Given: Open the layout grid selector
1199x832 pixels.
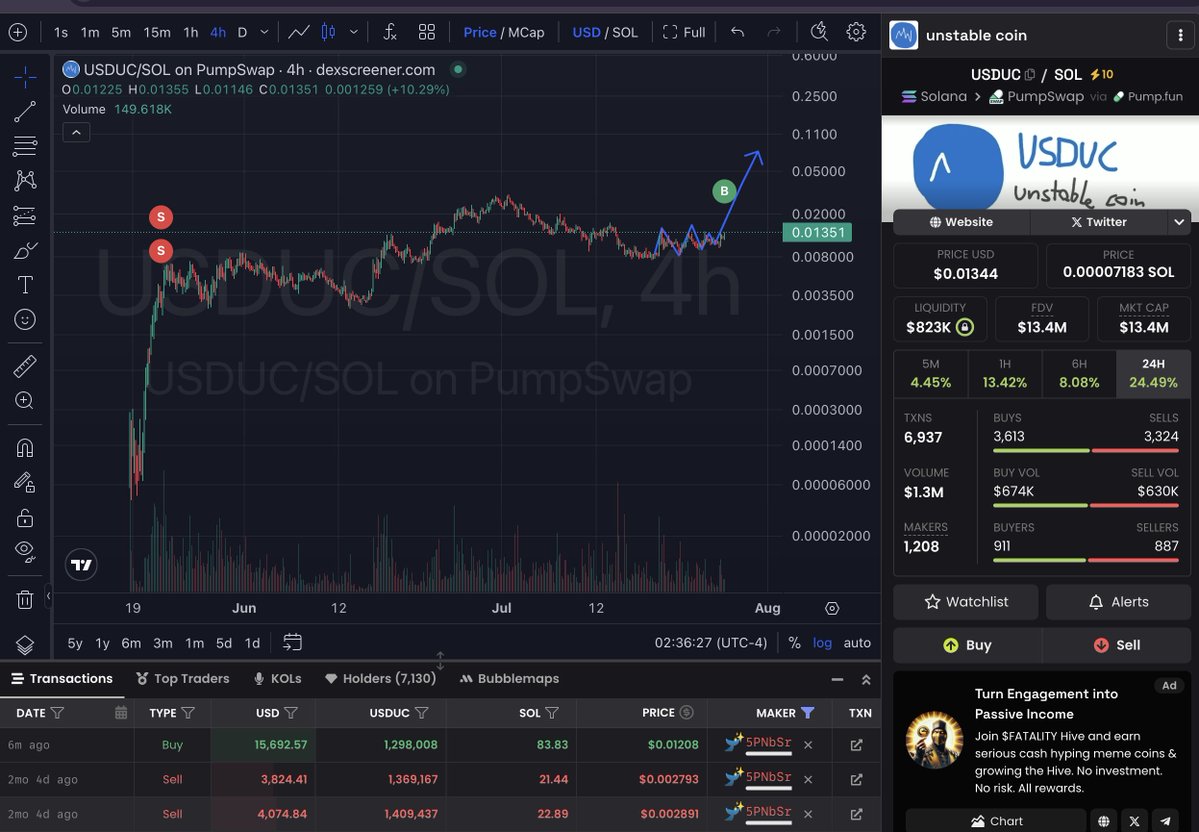Looking at the screenshot, I should pos(427,32).
